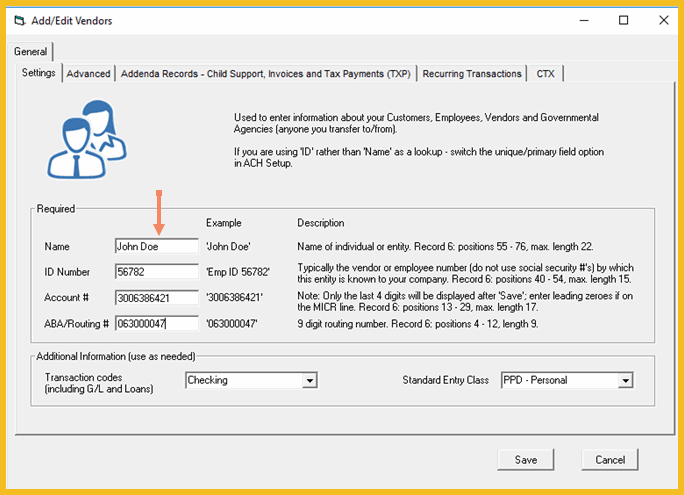This screenshot has height=495, width=684.
Task: Focus the ID Number input field
Action: coord(157,272)
